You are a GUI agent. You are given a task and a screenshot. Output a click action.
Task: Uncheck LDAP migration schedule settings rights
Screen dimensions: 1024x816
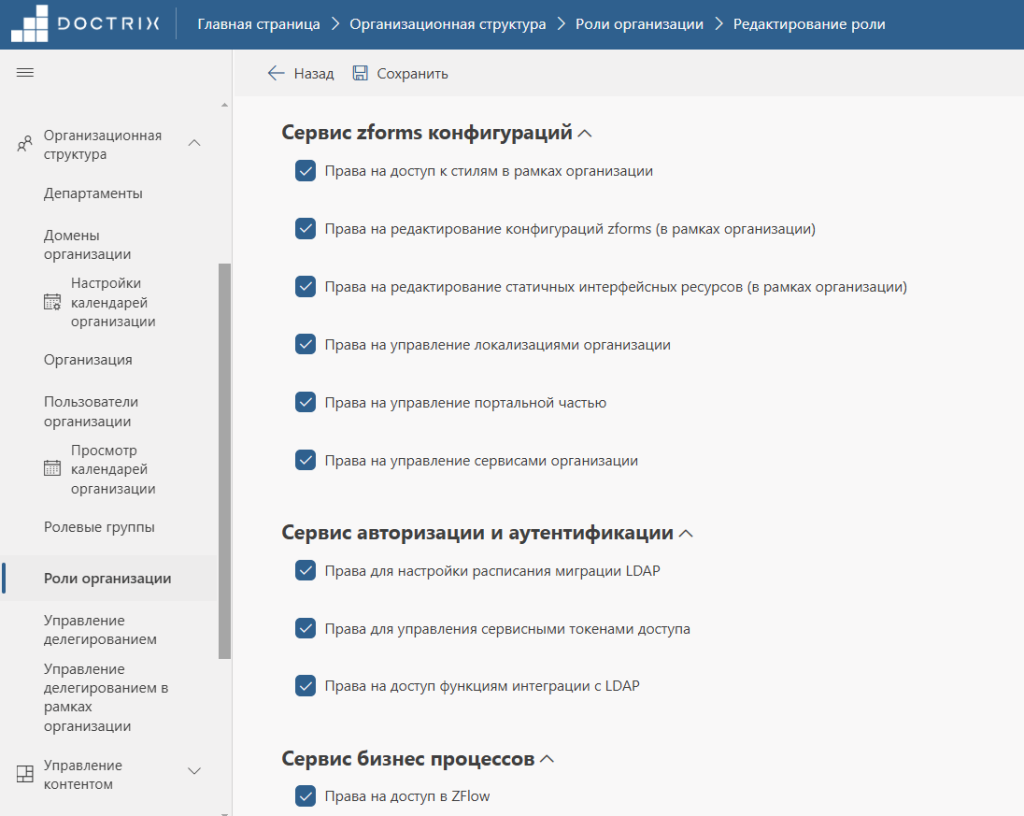305,571
